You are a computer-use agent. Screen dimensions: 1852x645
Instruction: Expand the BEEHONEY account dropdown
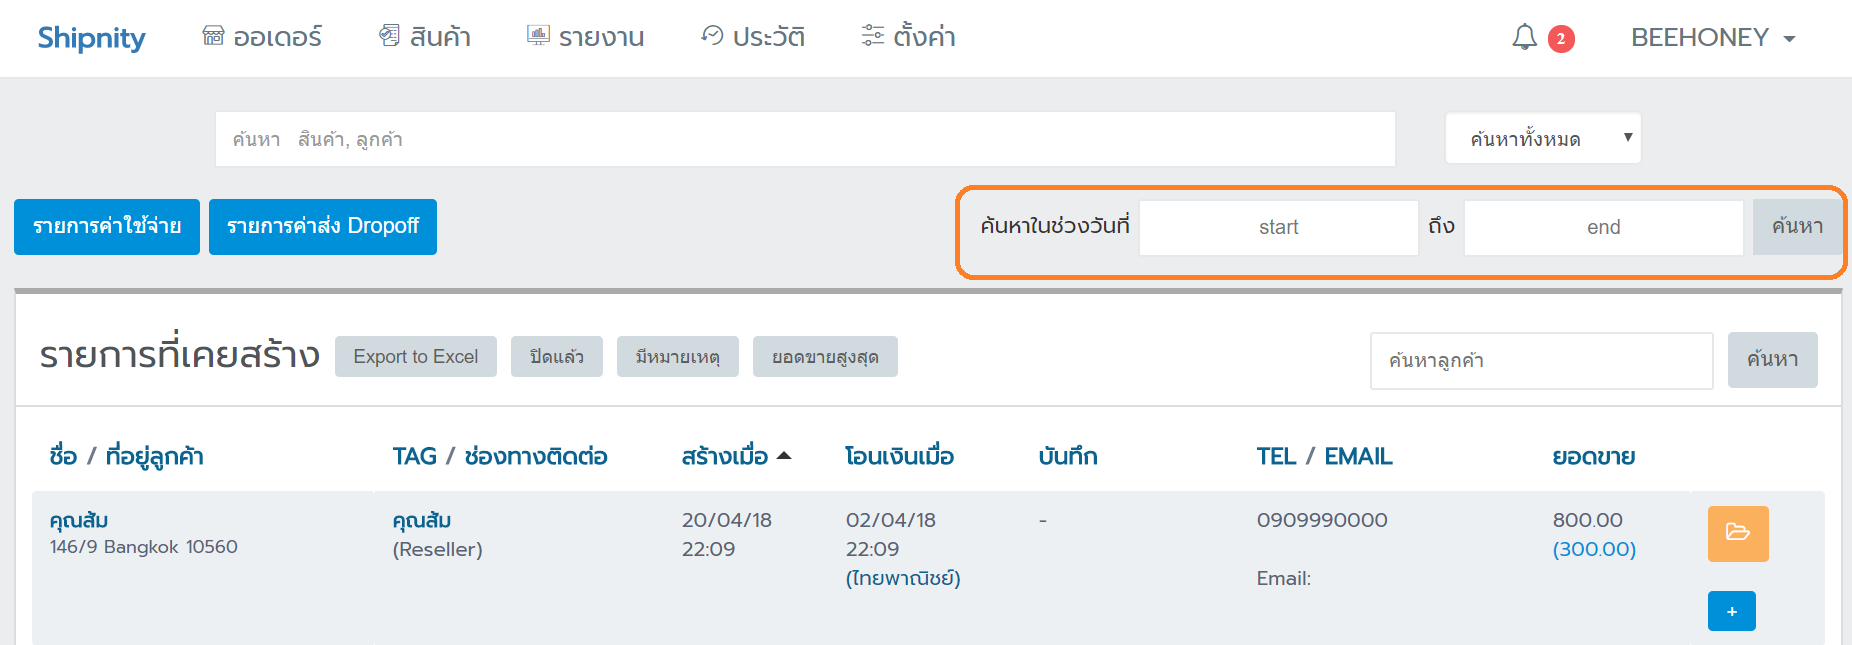(x=1713, y=38)
